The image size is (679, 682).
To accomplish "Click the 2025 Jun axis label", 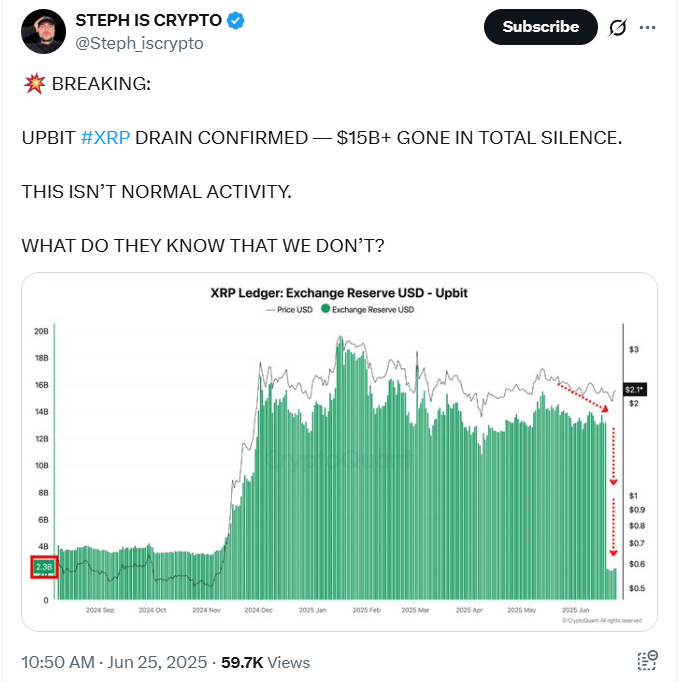I will pyautogui.click(x=575, y=610).
